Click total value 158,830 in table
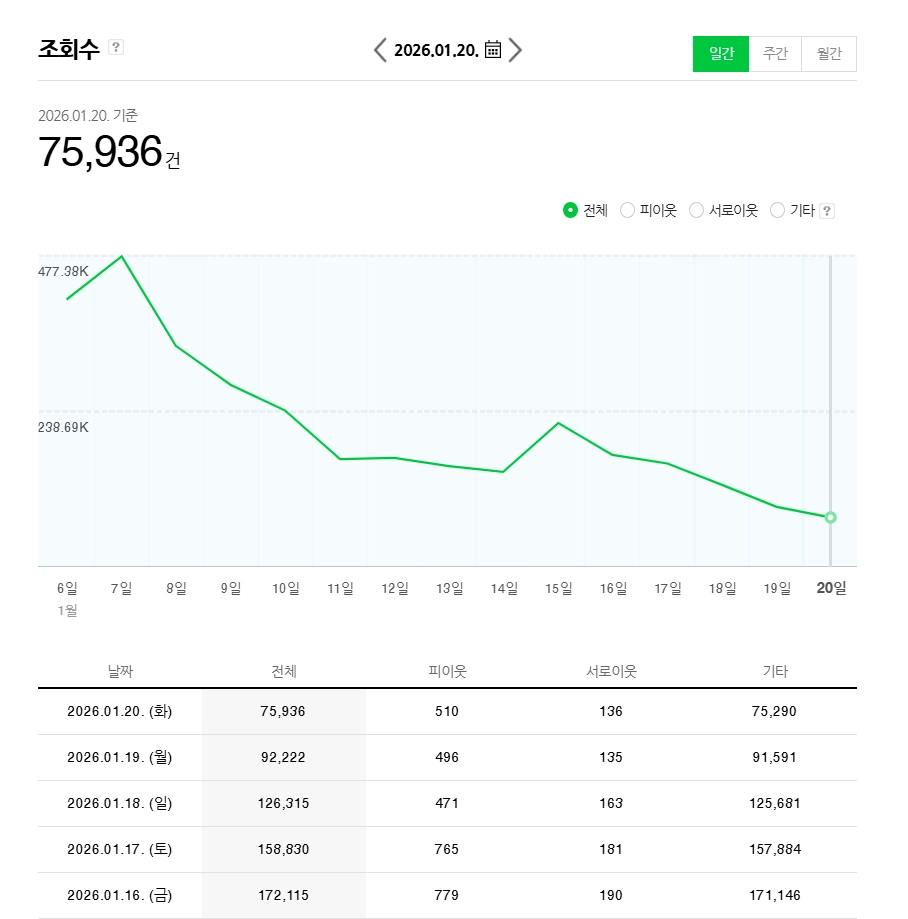This screenshot has height=919, width=908. point(283,849)
